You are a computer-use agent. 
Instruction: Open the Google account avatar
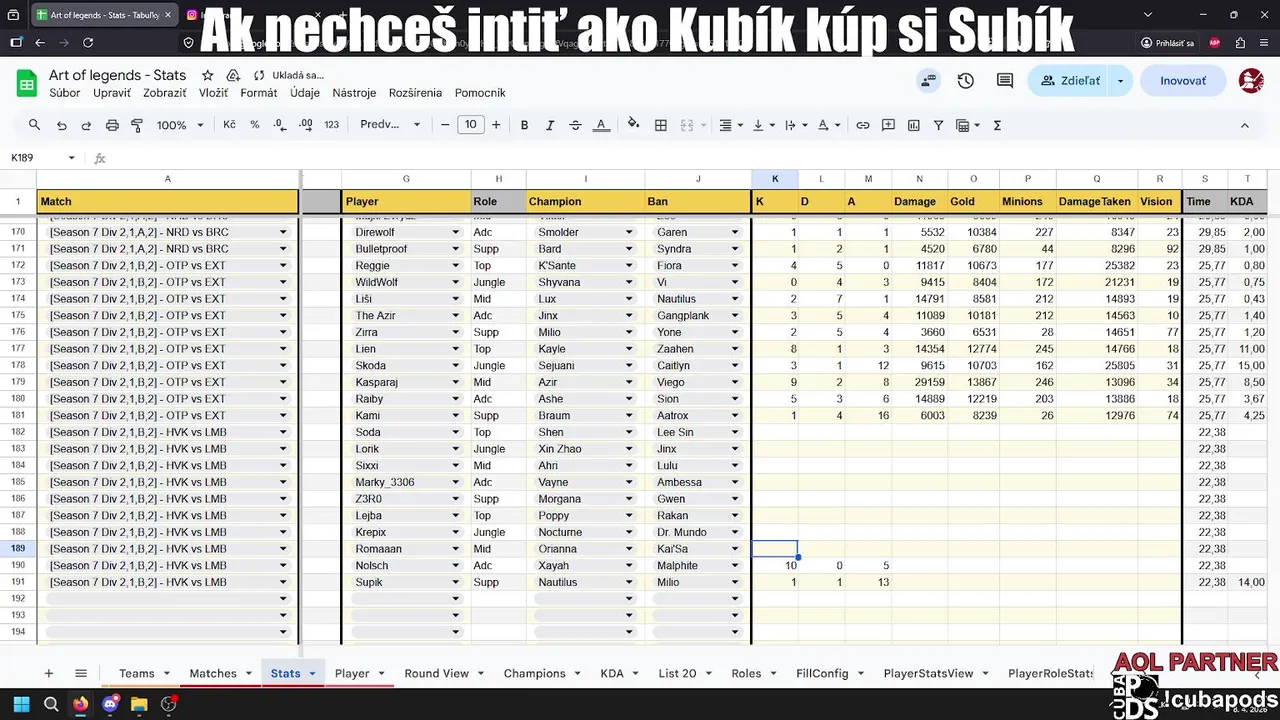[1251, 81]
